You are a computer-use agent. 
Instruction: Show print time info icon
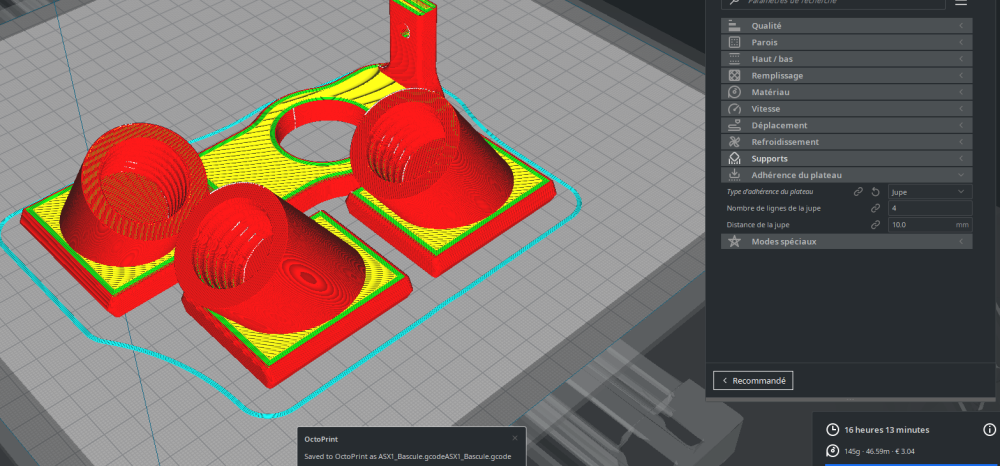coord(989,430)
